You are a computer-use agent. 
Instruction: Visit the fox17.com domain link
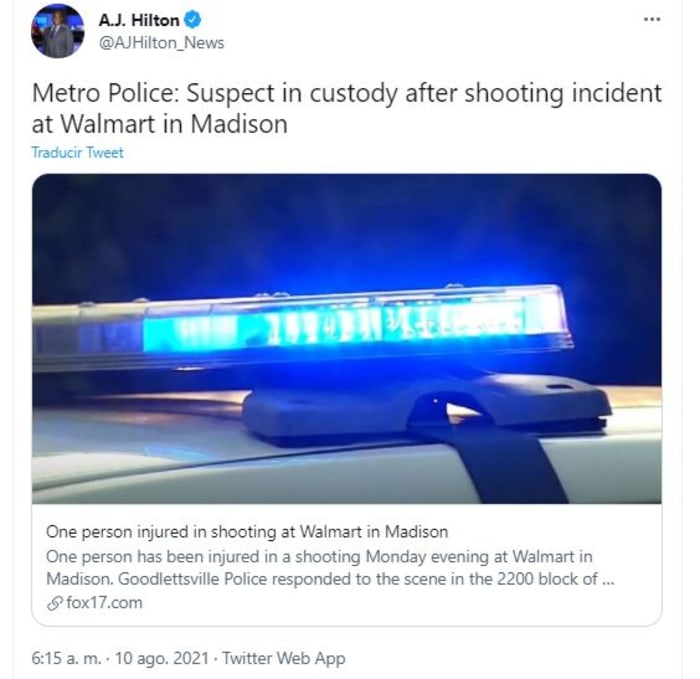point(104,603)
